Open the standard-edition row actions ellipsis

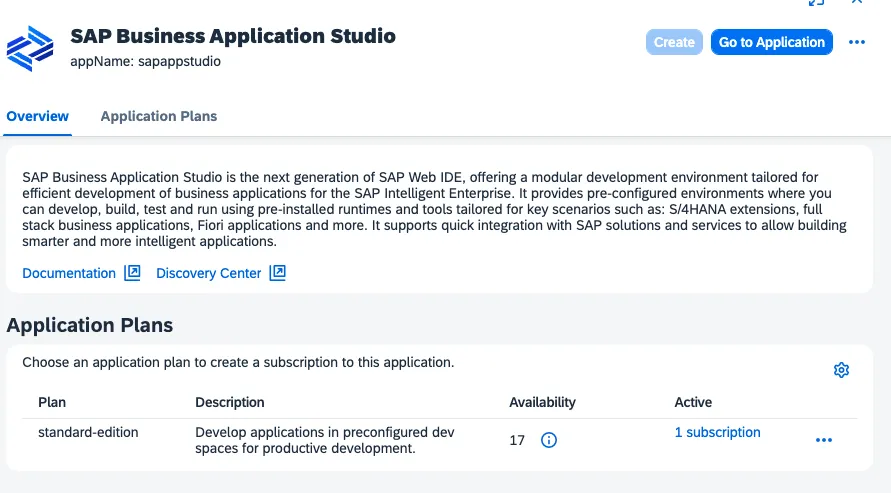[x=823, y=440]
